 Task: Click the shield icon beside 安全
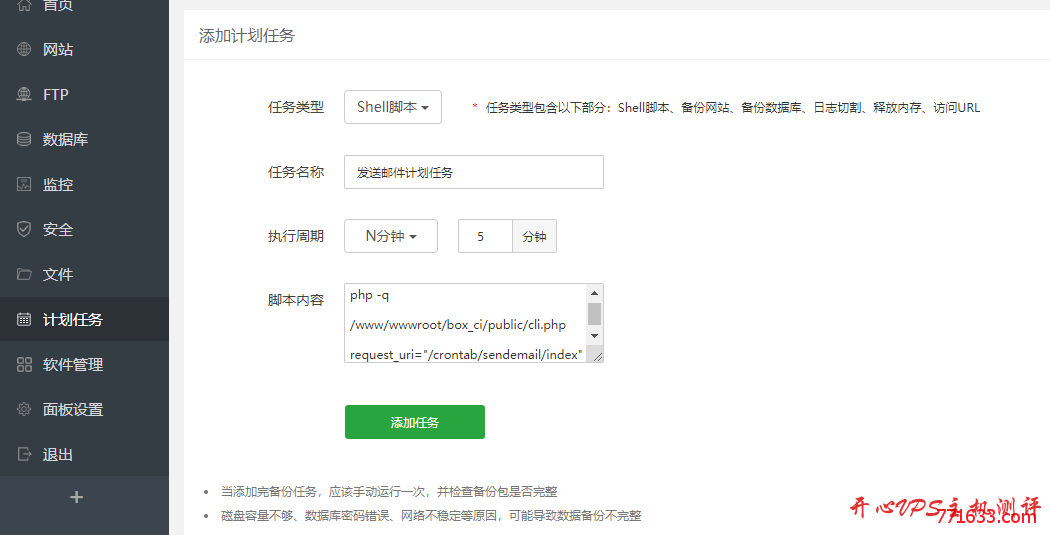[24, 229]
